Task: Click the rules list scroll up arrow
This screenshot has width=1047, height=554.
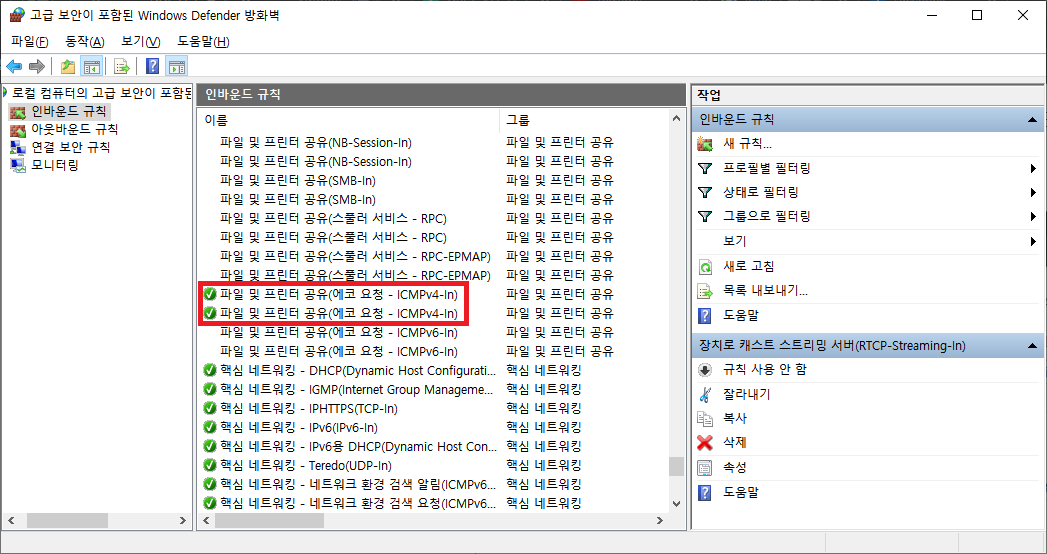Action: tap(677, 119)
